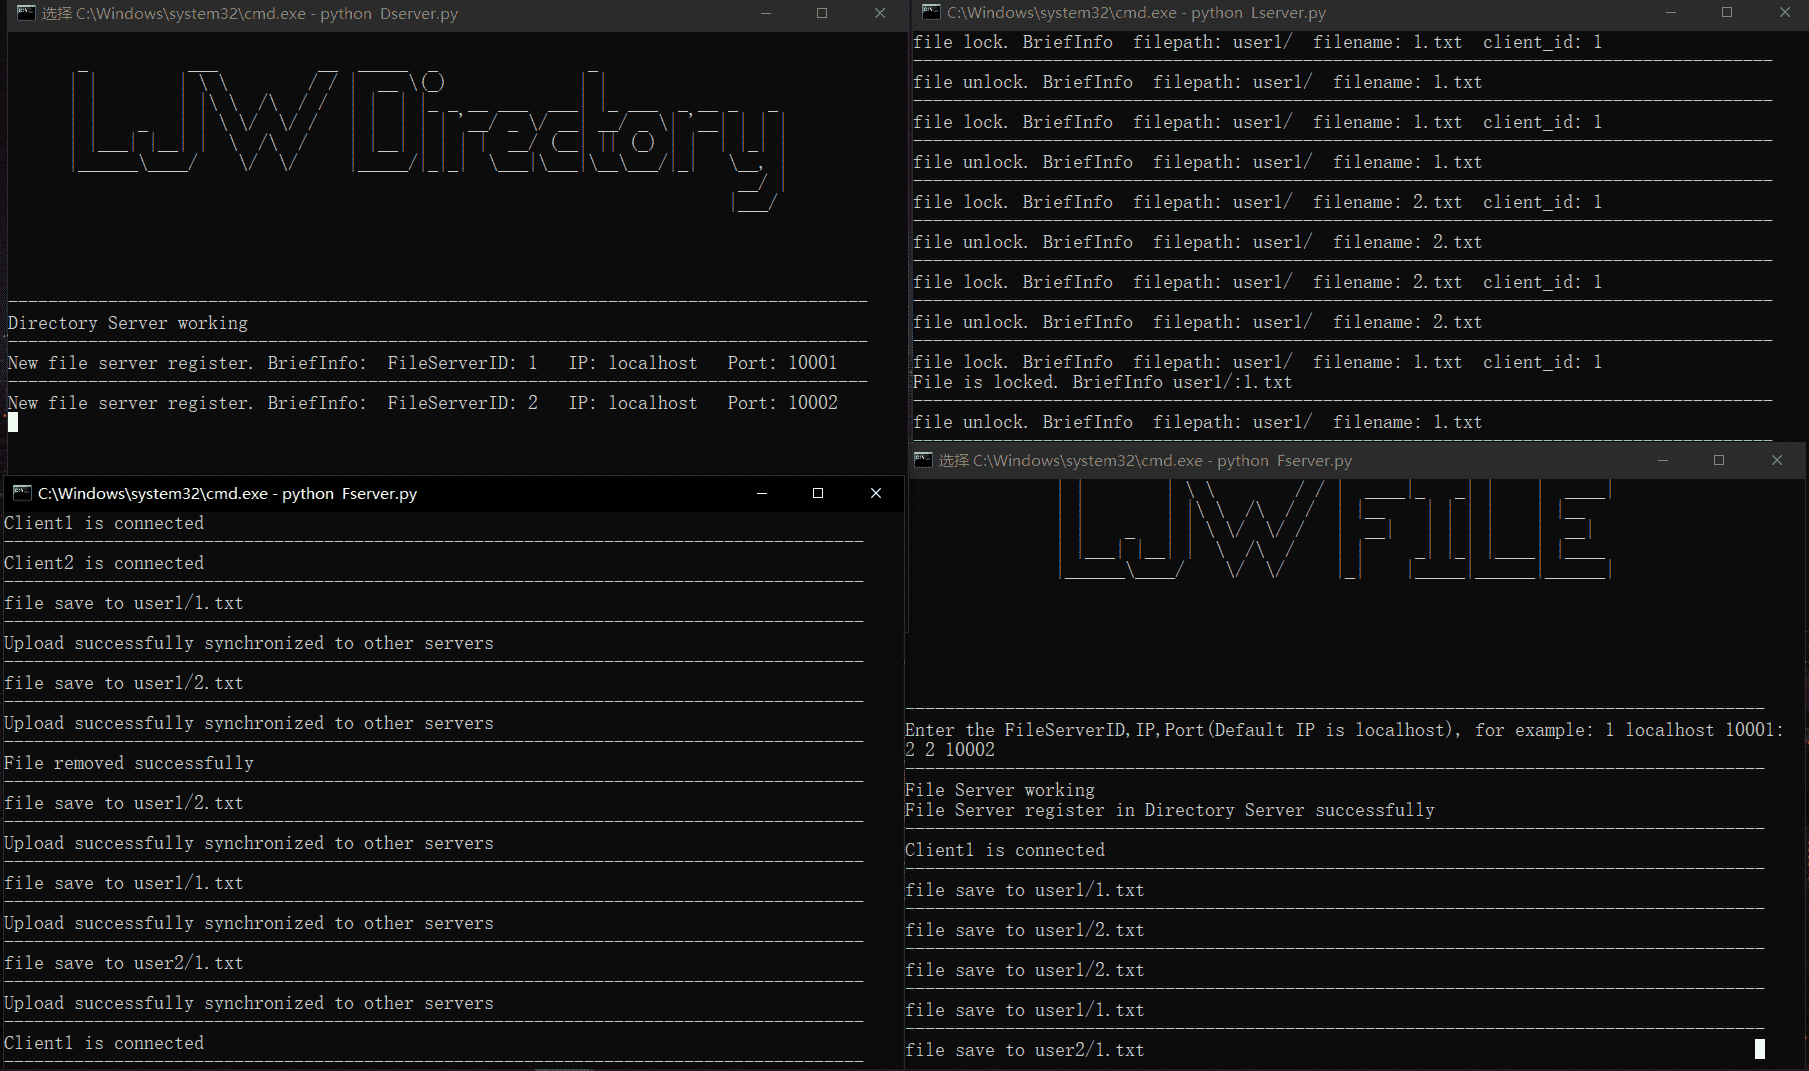1809x1071 pixels.
Task: Click 'file save to user2/1.txt' in left Fserver window
Action: (124, 963)
